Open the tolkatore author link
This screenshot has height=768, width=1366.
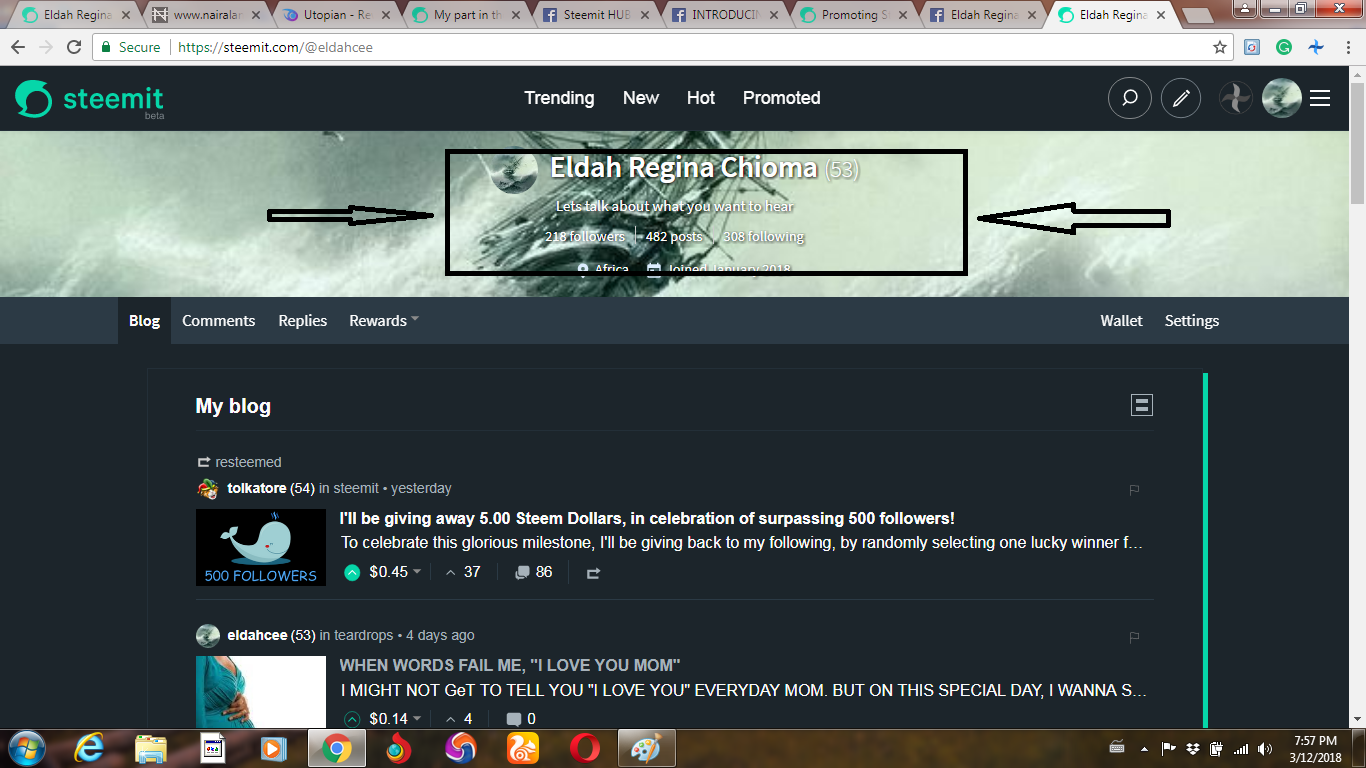(x=257, y=489)
